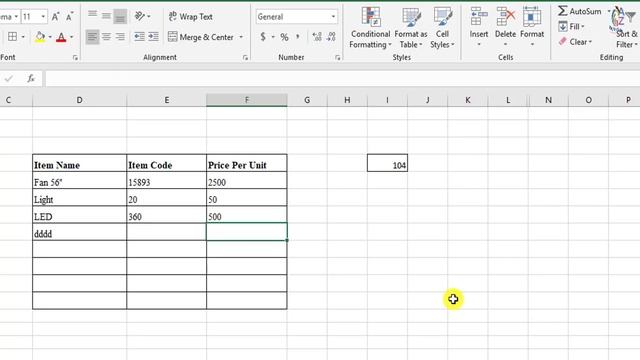The width and height of the screenshot is (640, 360).
Task: Click the formula bar Enter checkmark
Action: [x=9, y=78]
